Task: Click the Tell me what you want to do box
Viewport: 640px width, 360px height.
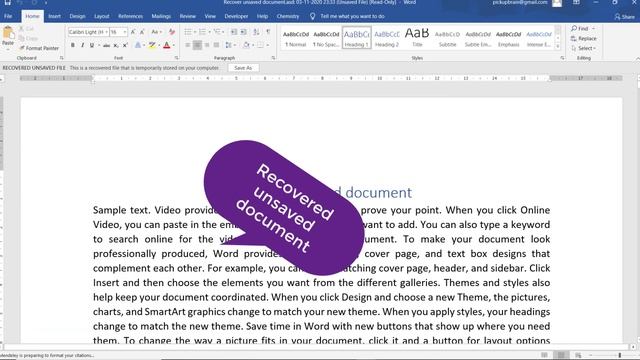Action: tap(352, 17)
